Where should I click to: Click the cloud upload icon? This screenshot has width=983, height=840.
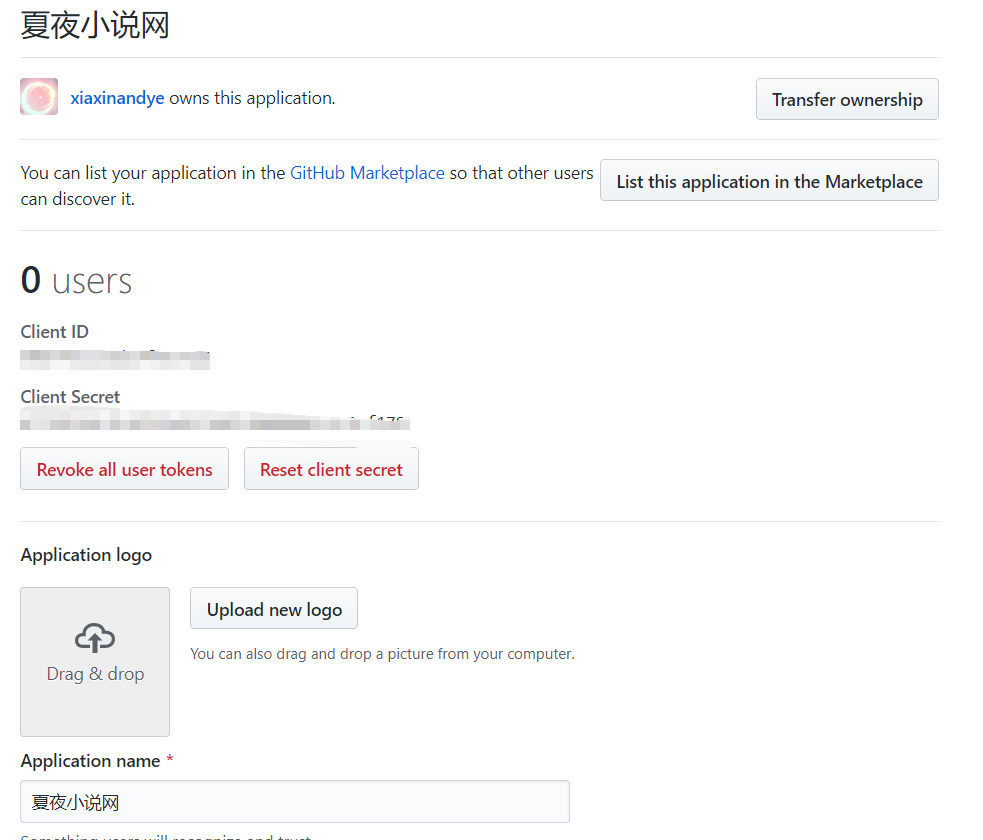[95, 637]
